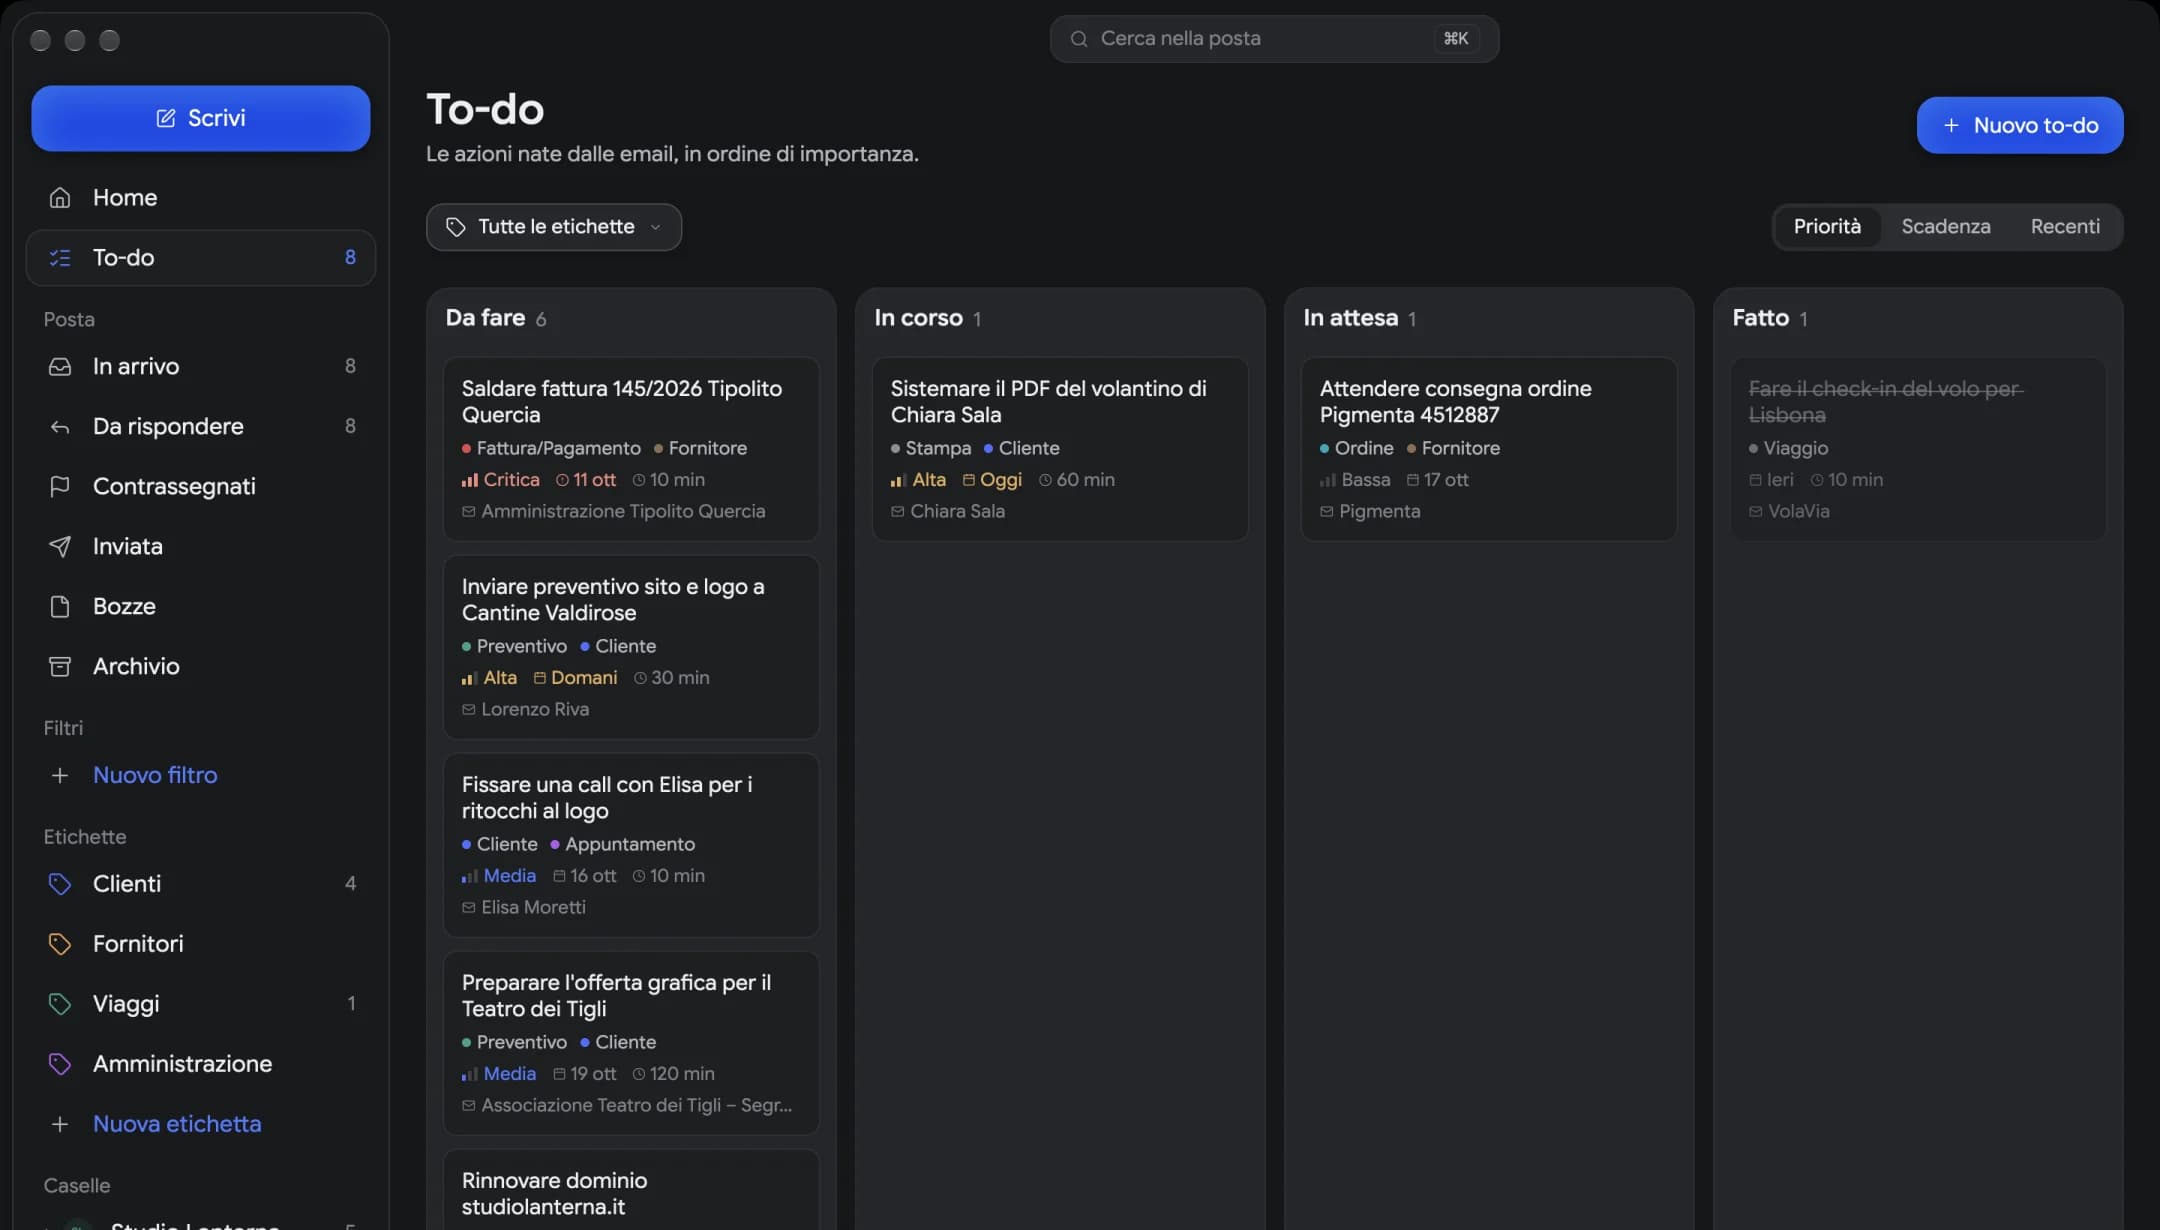Image resolution: width=2160 pixels, height=1230 pixels.
Task: Open Rinnovare dominio studiolanterna.it card
Action: (x=631, y=1191)
